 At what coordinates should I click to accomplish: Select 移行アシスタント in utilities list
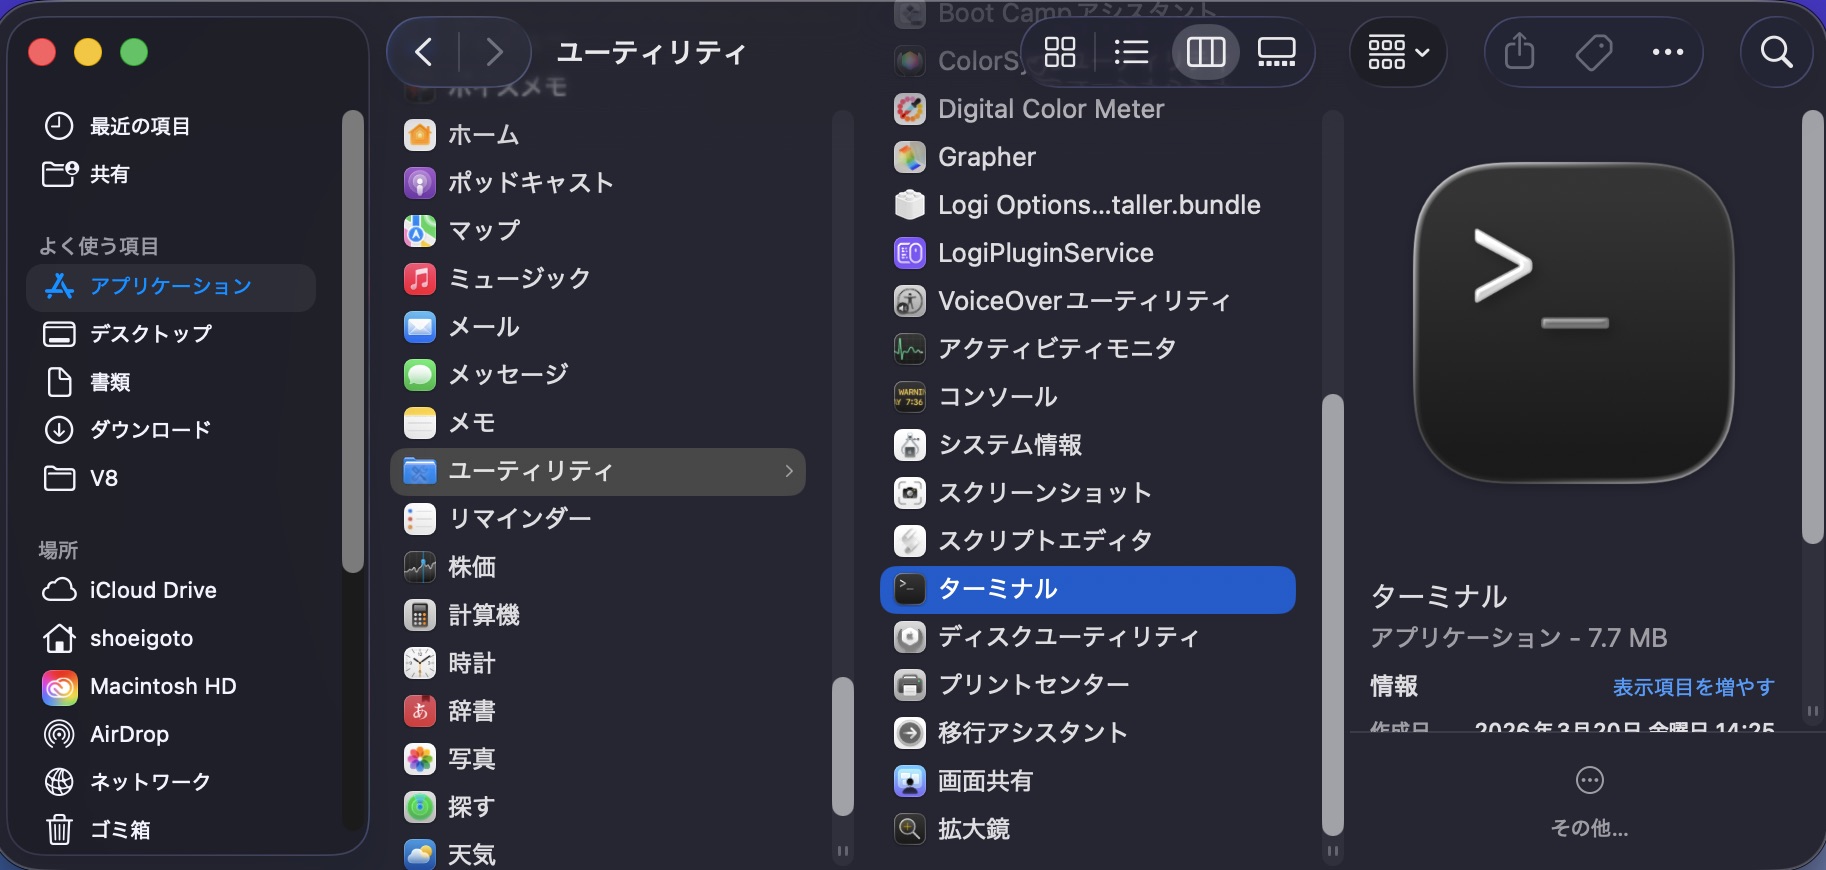pos(1088,733)
